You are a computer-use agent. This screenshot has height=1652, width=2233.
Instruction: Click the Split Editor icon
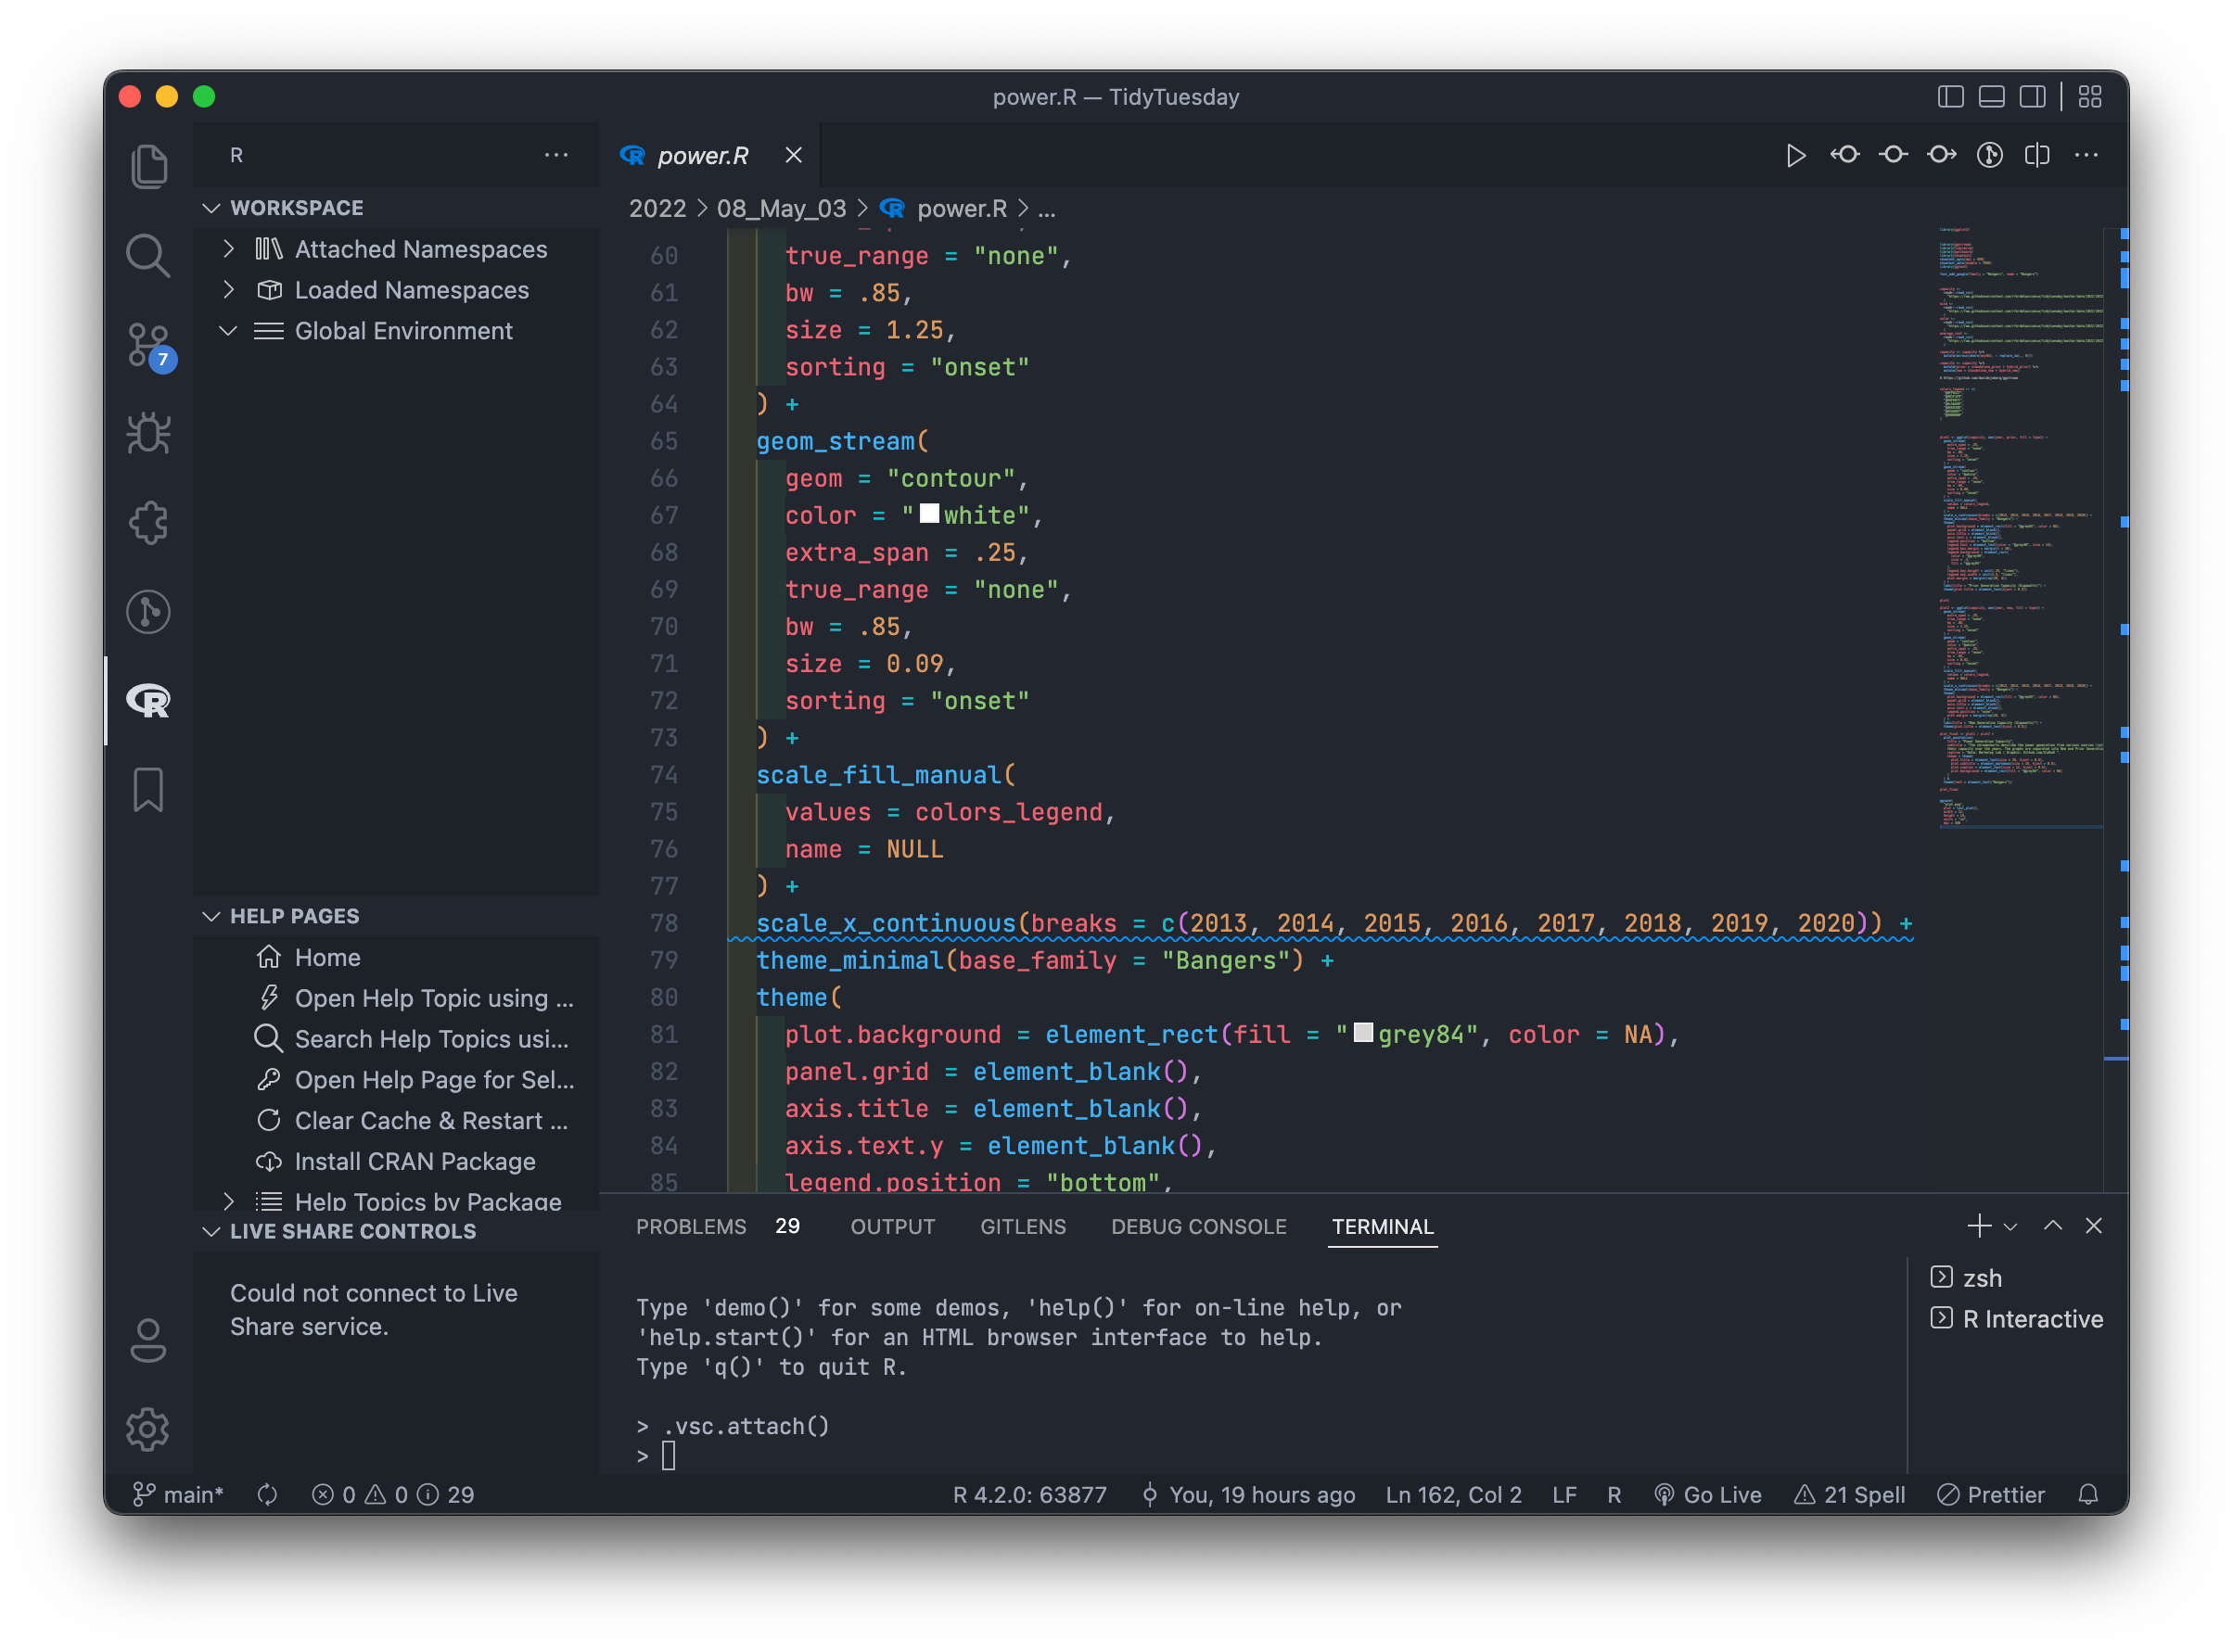point(2037,155)
